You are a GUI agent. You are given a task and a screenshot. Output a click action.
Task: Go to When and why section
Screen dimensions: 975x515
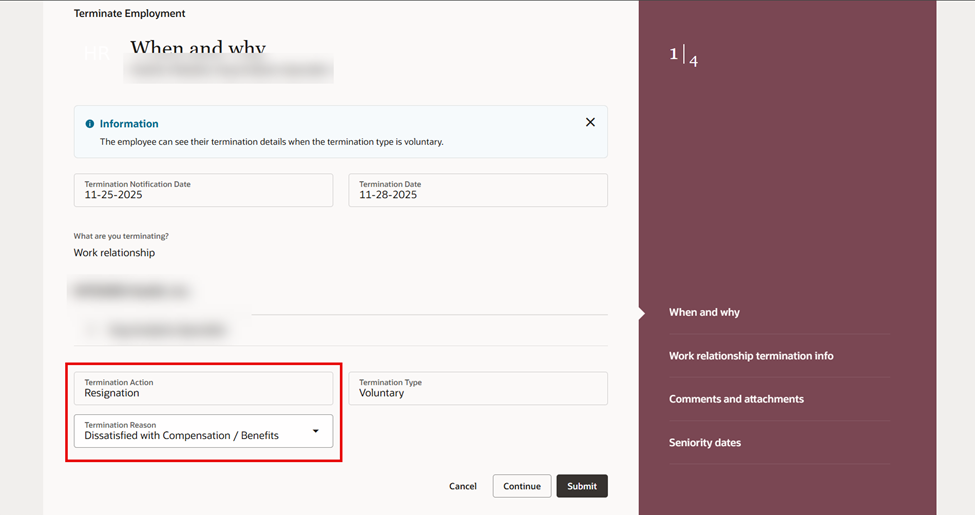click(704, 312)
